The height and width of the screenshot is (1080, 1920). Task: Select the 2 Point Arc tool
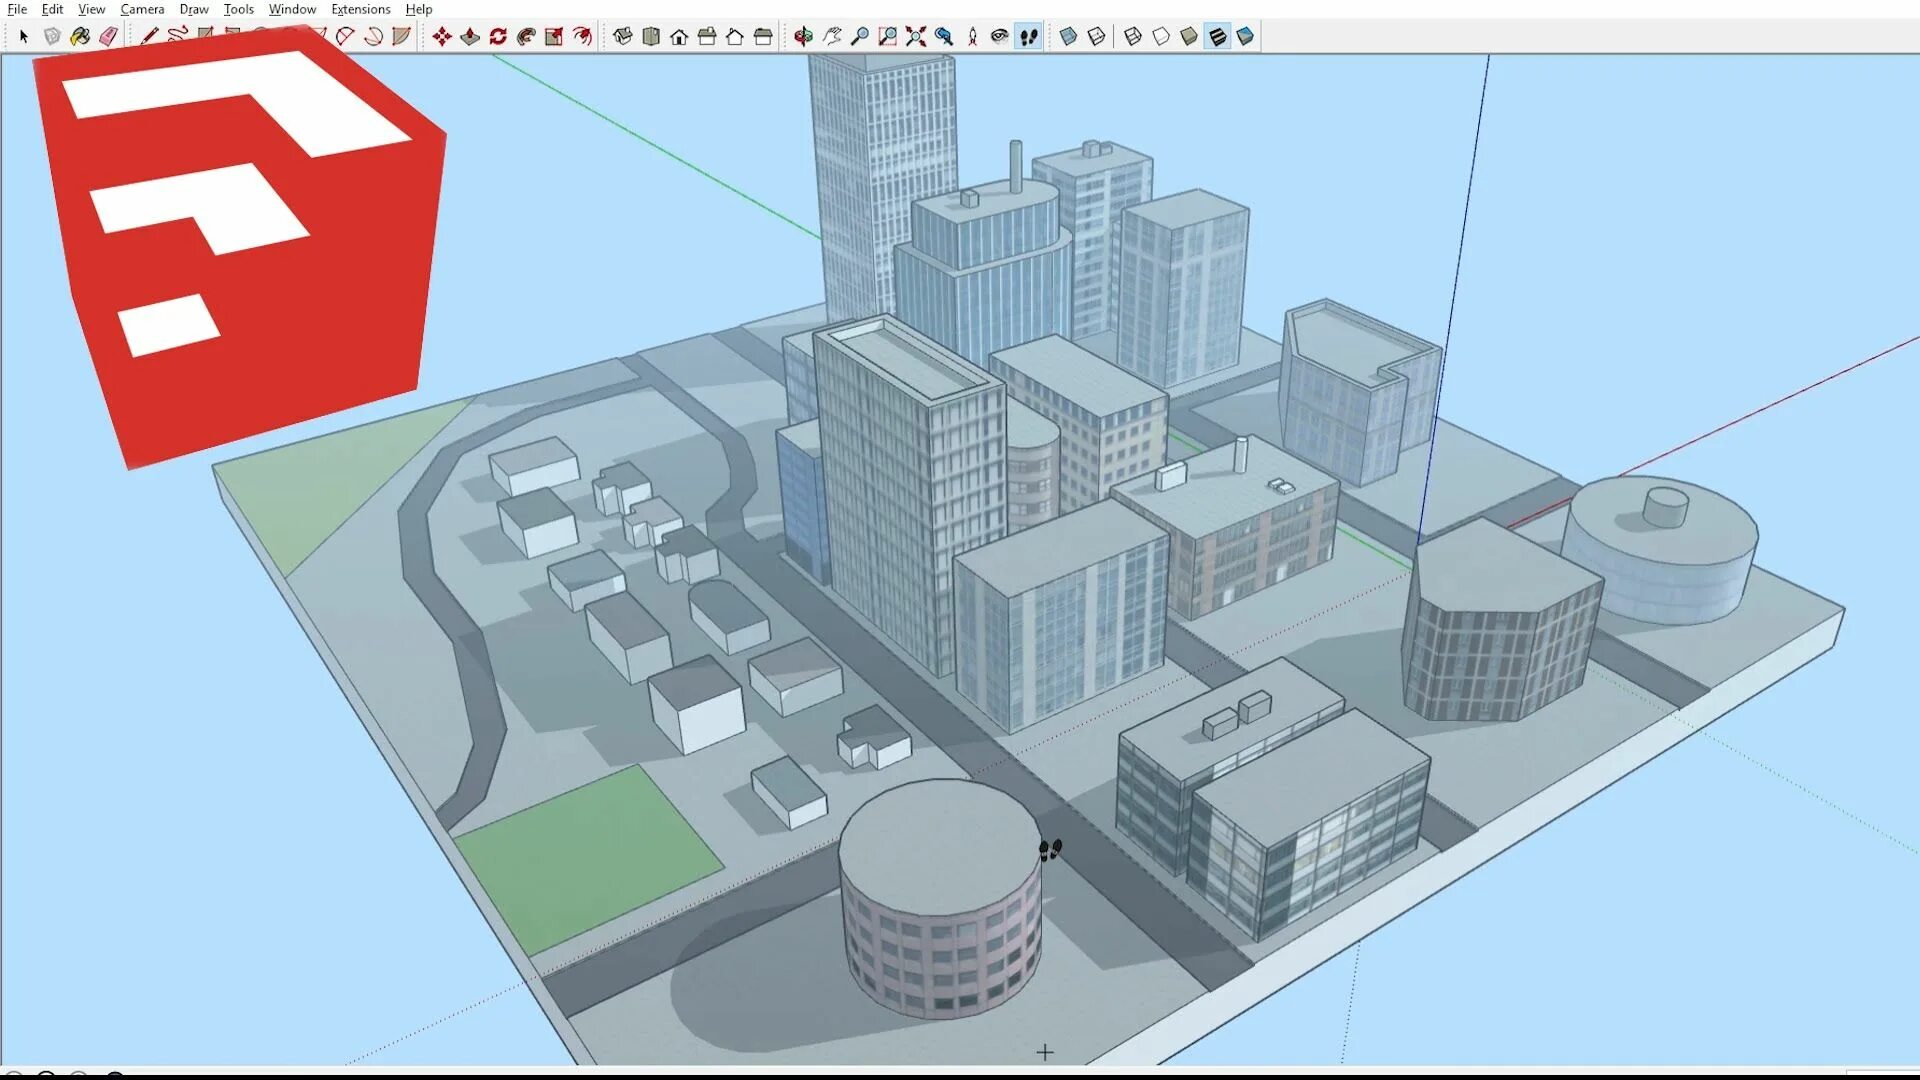pos(345,37)
